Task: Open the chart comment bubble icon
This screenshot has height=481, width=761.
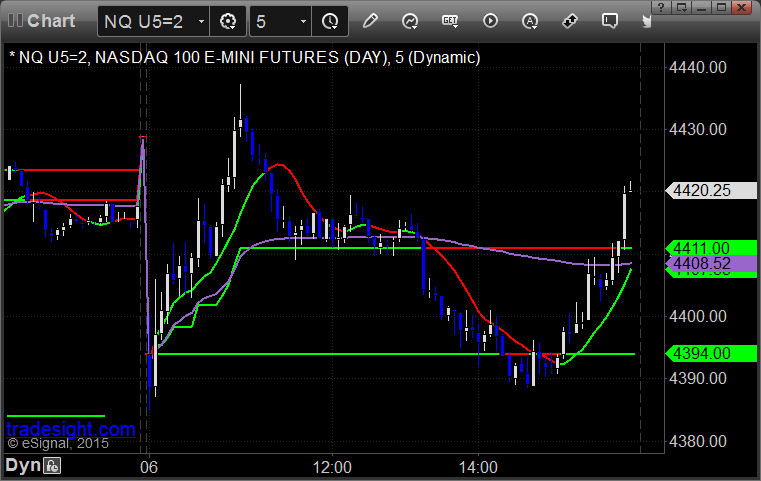Action: coord(610,21)
